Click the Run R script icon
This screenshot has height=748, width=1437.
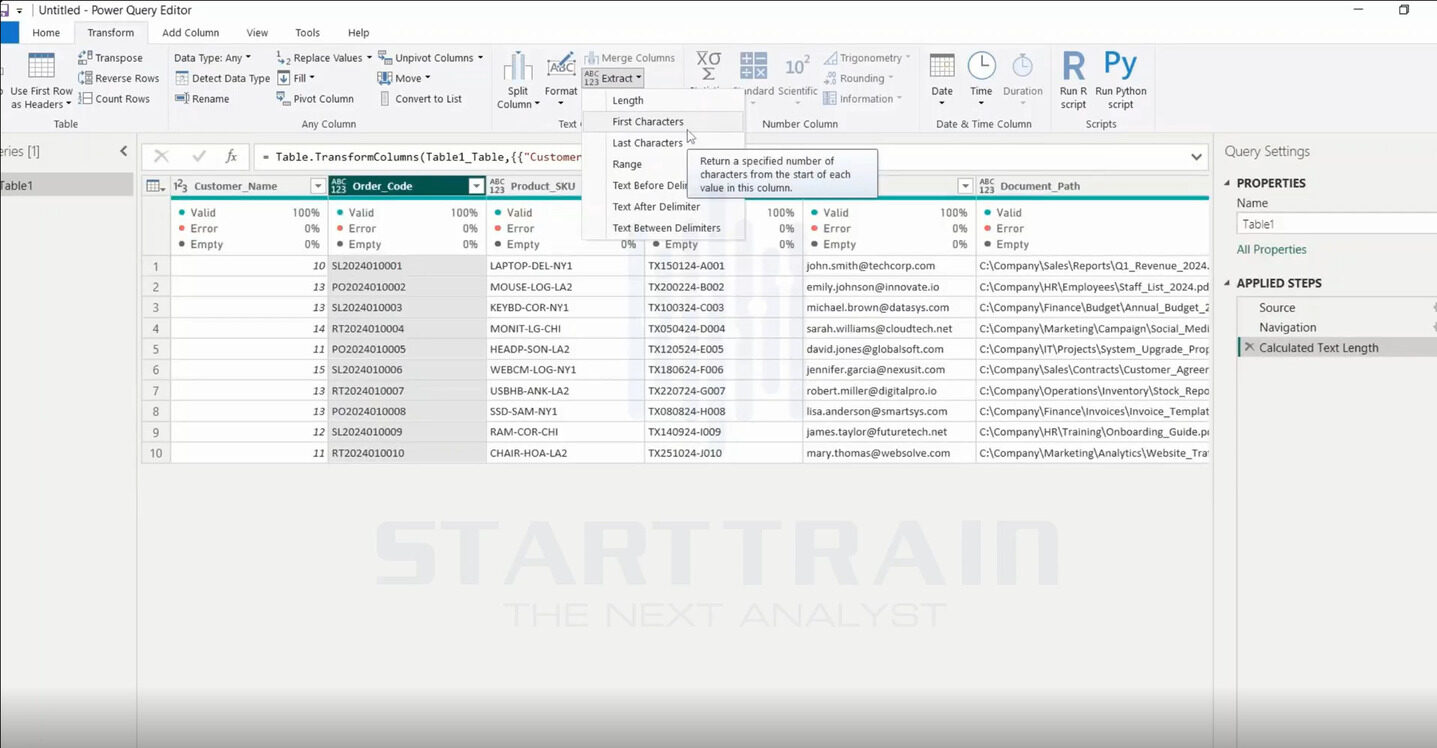point(1073,66)
